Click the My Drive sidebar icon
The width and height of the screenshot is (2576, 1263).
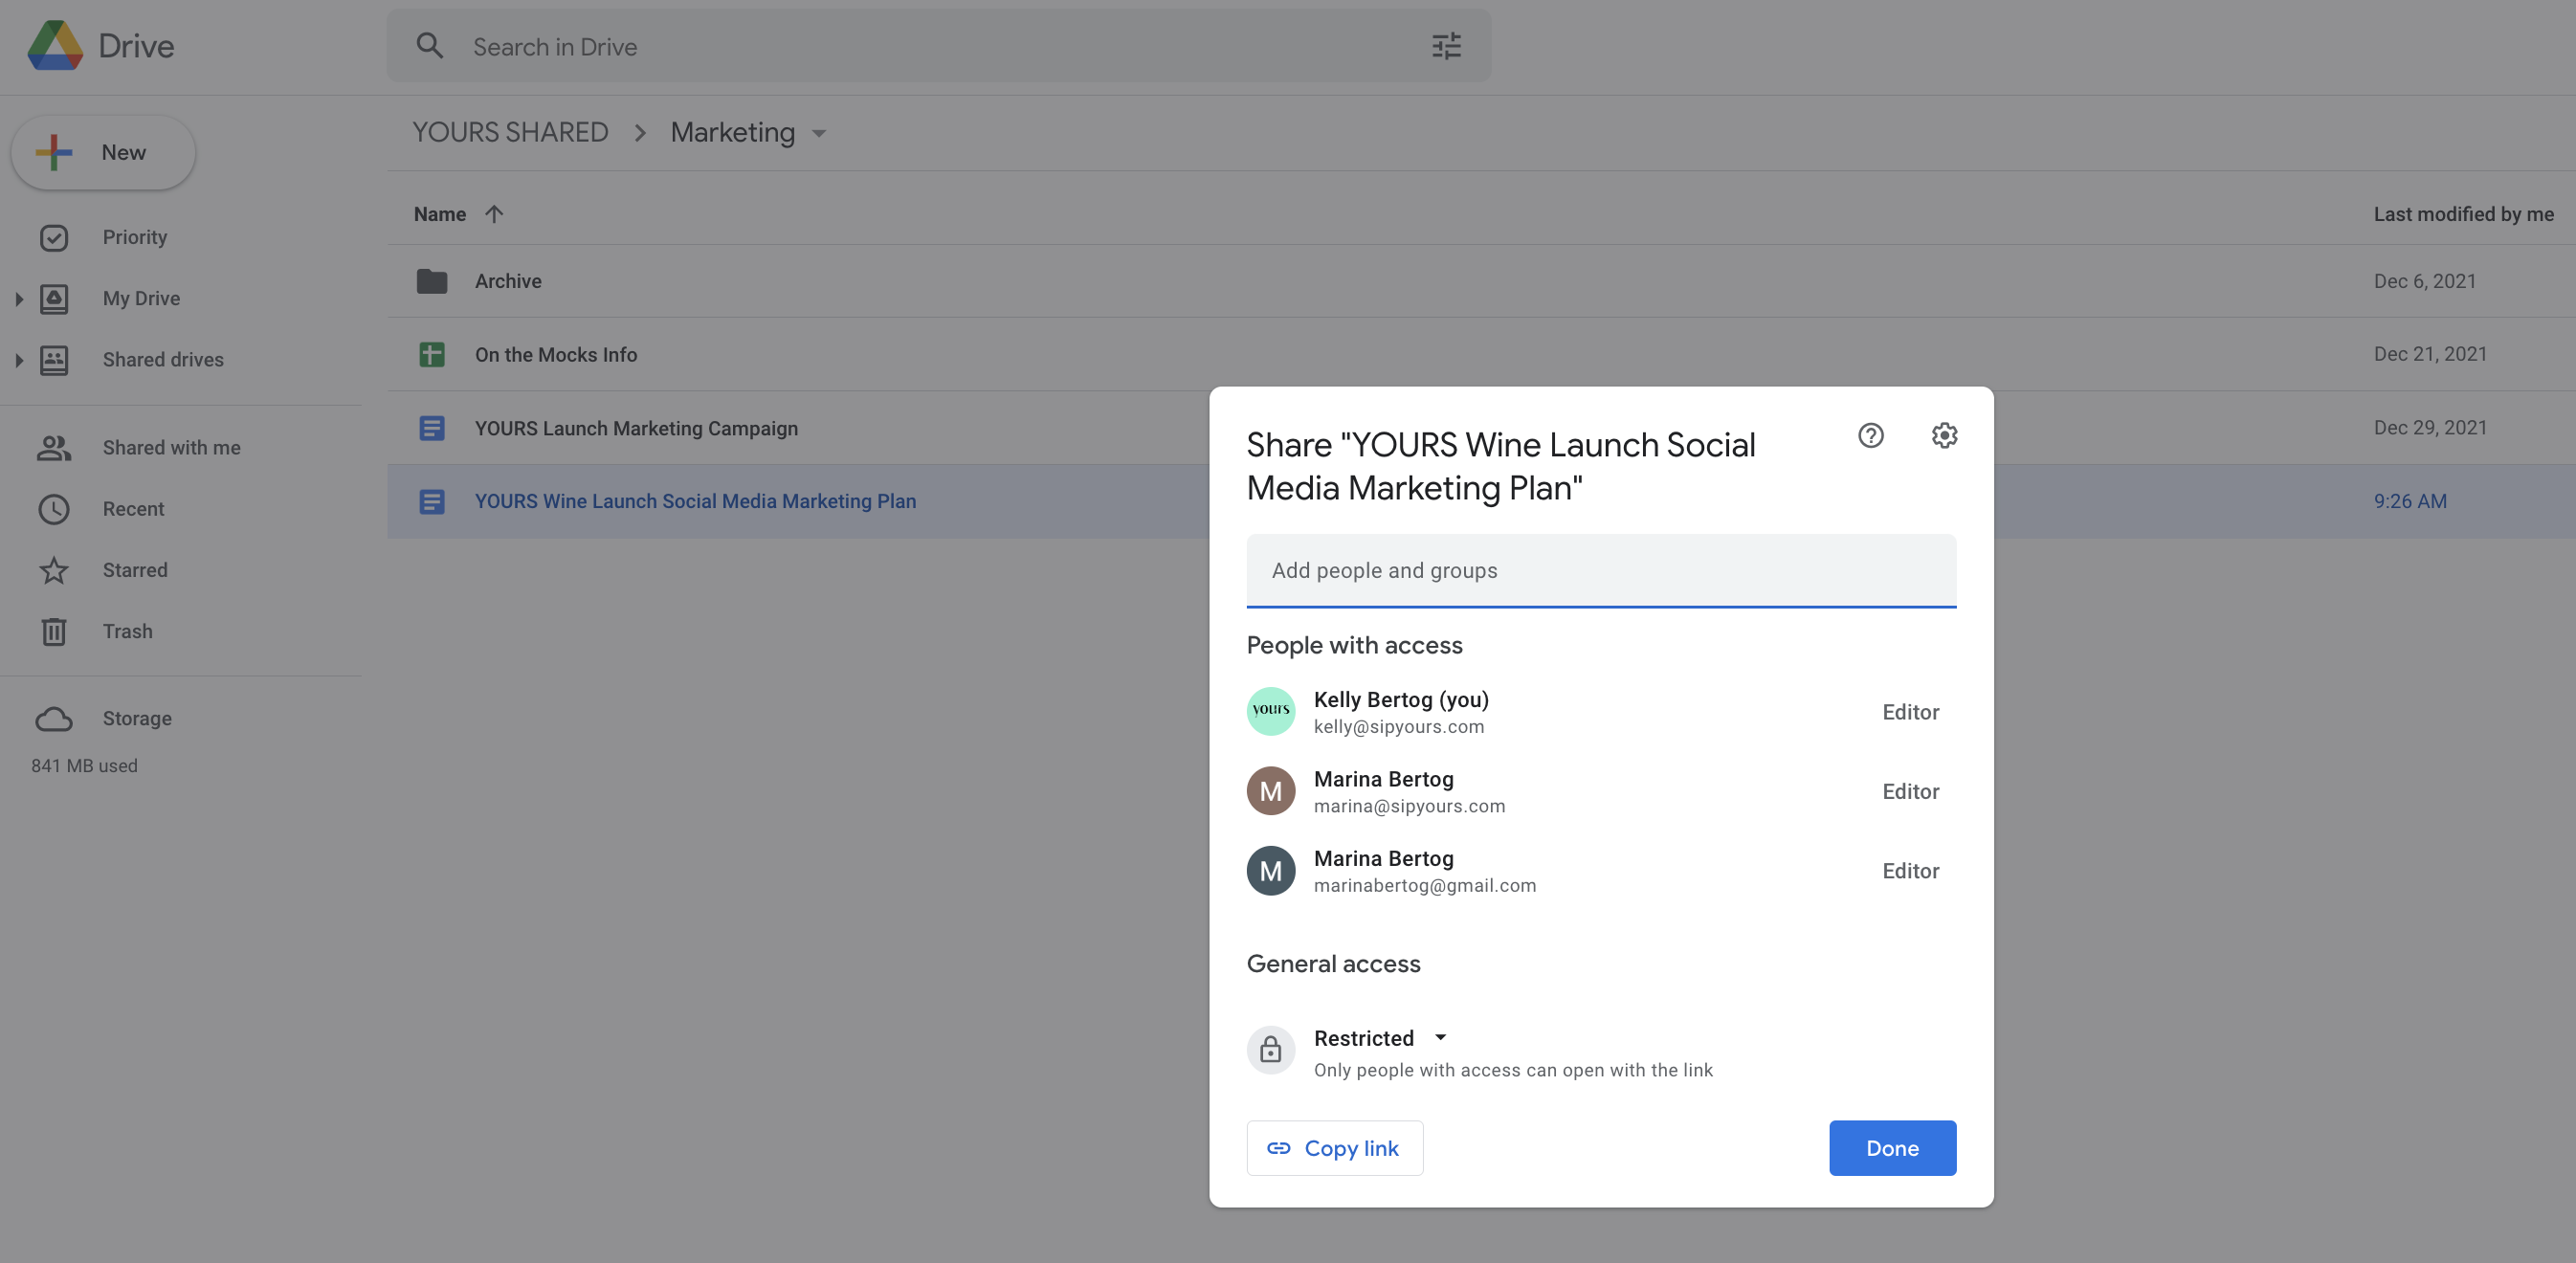56,298
